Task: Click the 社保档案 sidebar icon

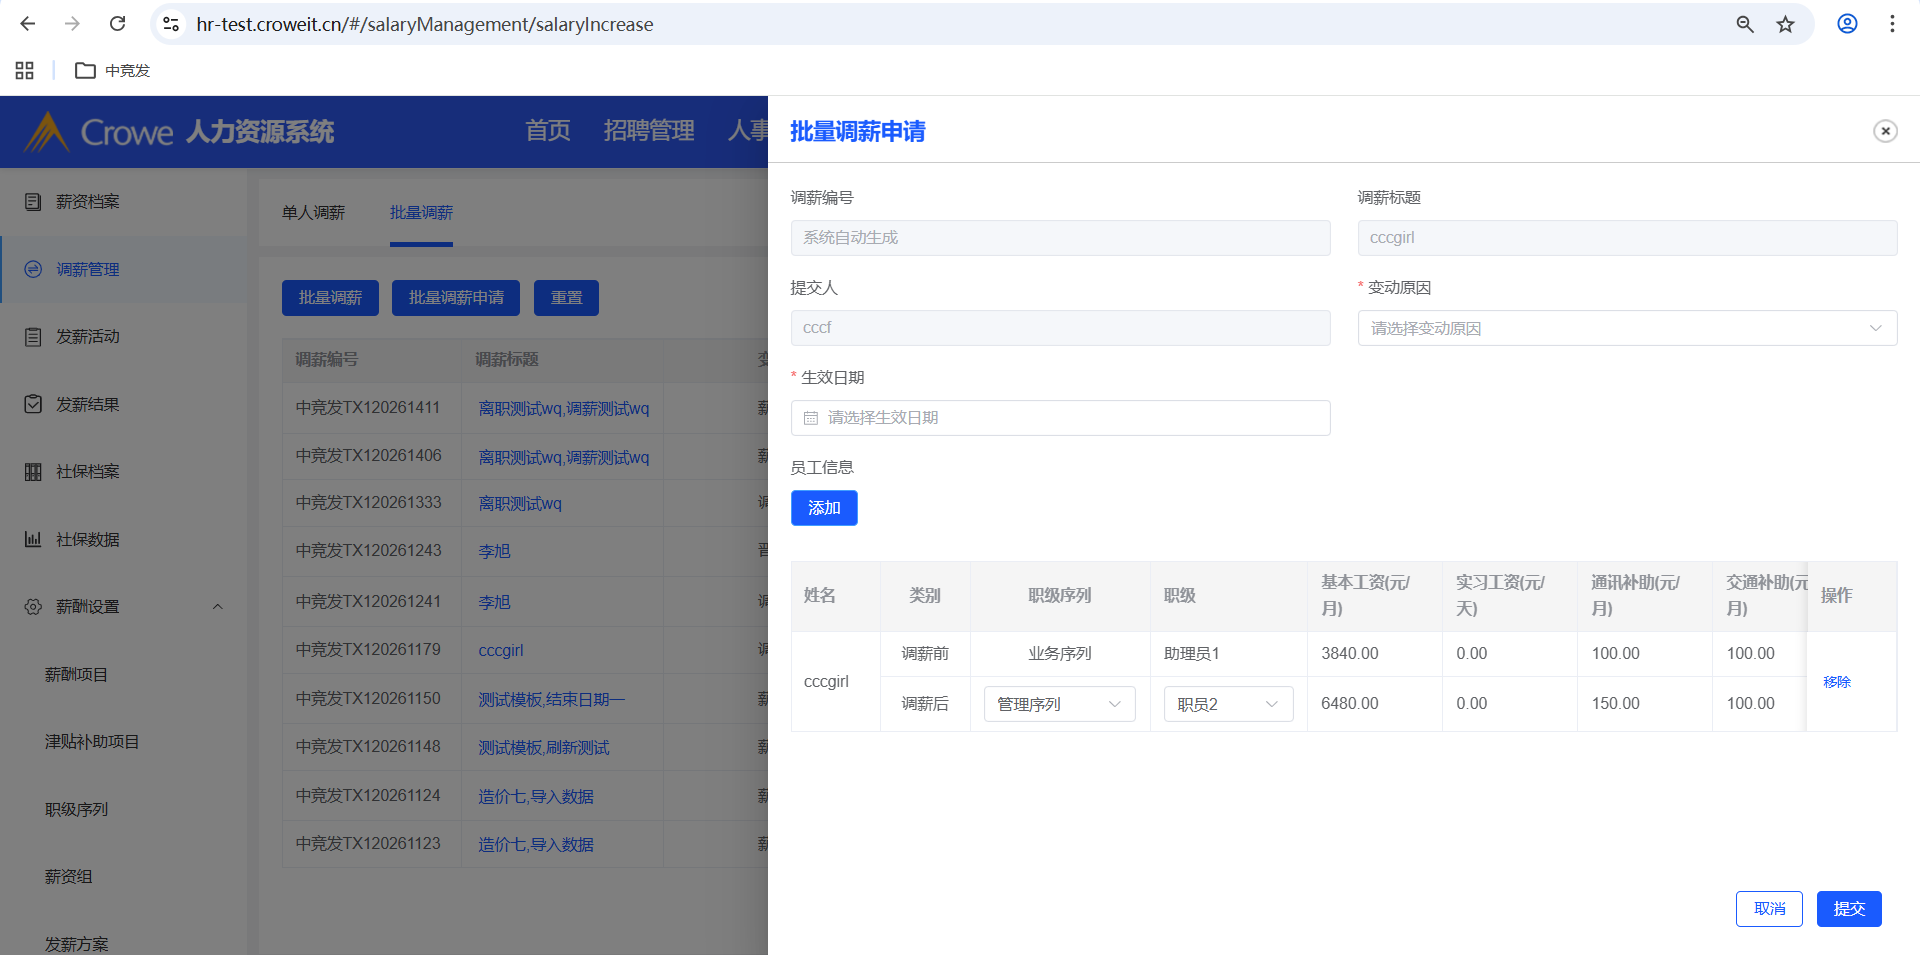Action: pyautogui.click(x=33, y=472)
